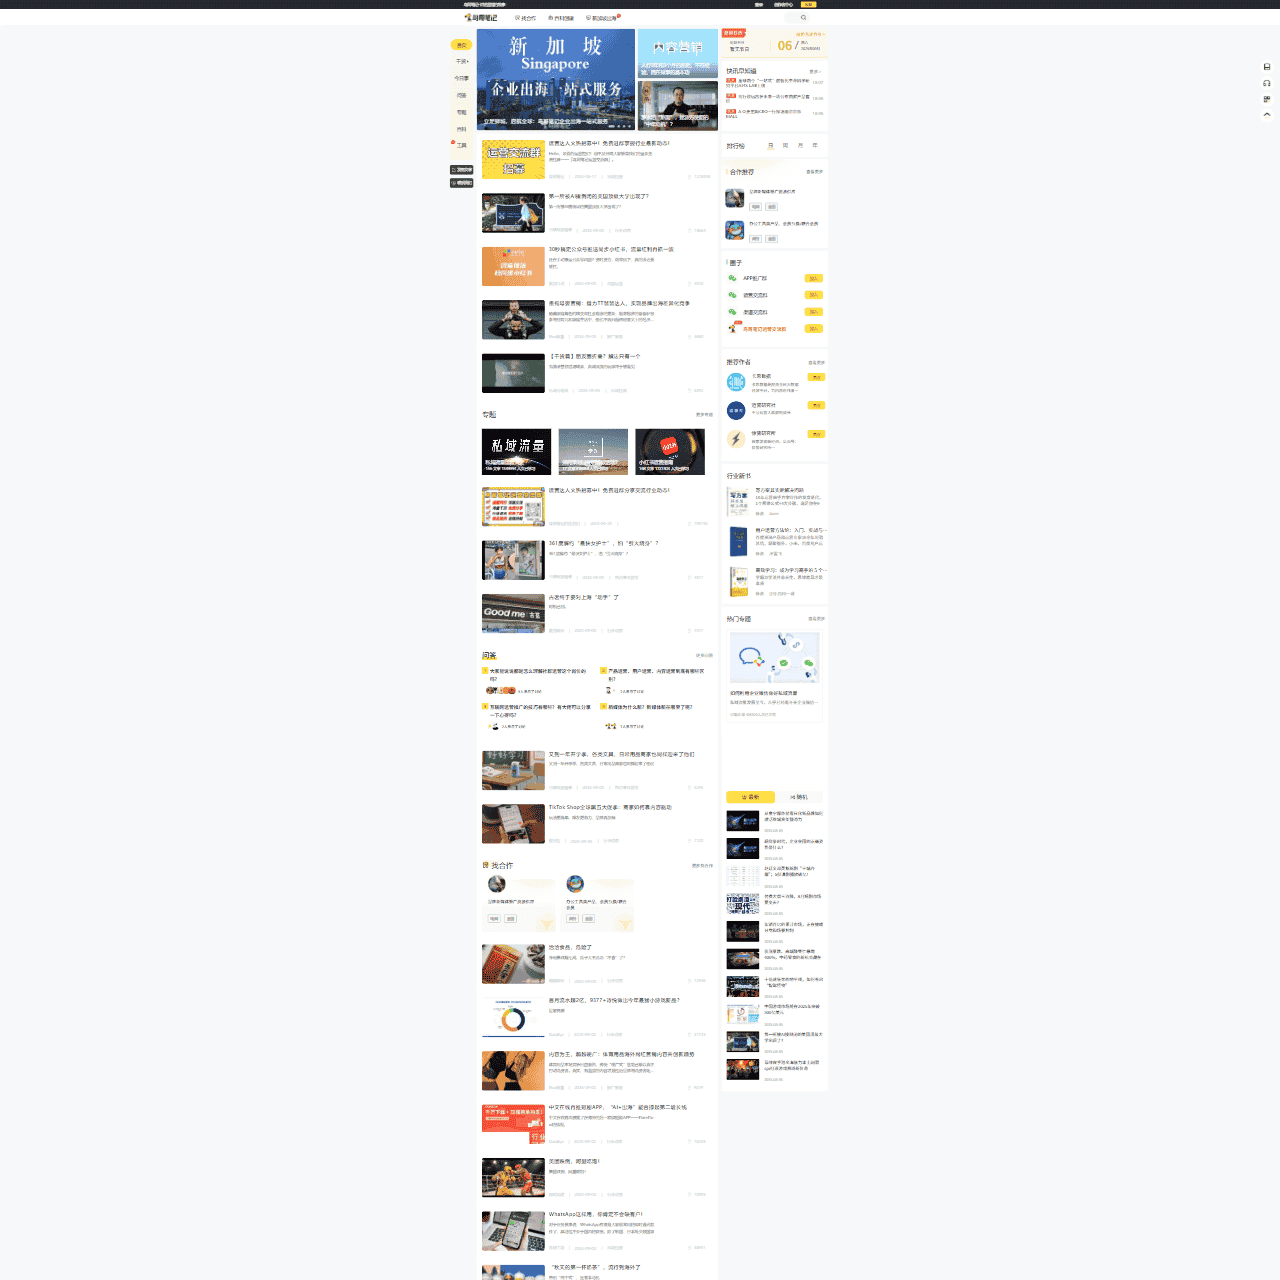Switch ranking to the 周 tab
Viewport: 1280px width, 1280px height.
pos(785,146)
